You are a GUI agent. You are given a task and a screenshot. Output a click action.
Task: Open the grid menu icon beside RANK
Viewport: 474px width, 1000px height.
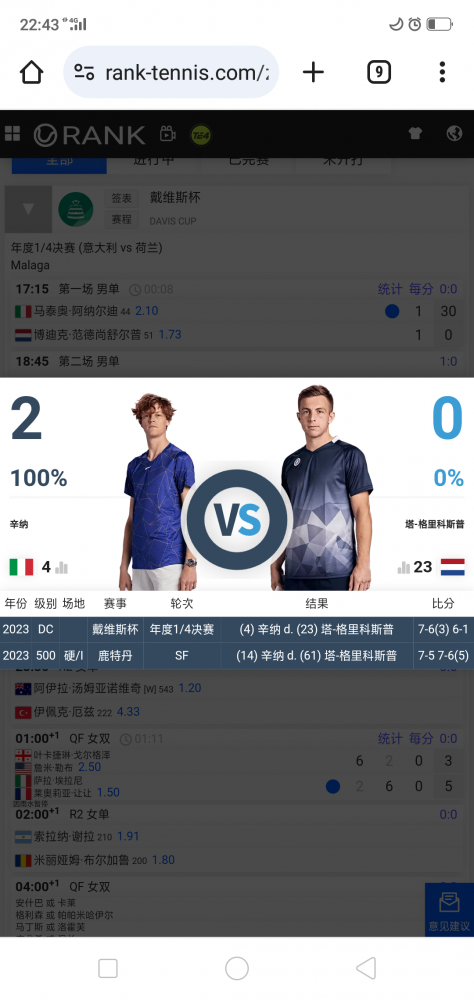pyautogui.click(x=12, y=134)
